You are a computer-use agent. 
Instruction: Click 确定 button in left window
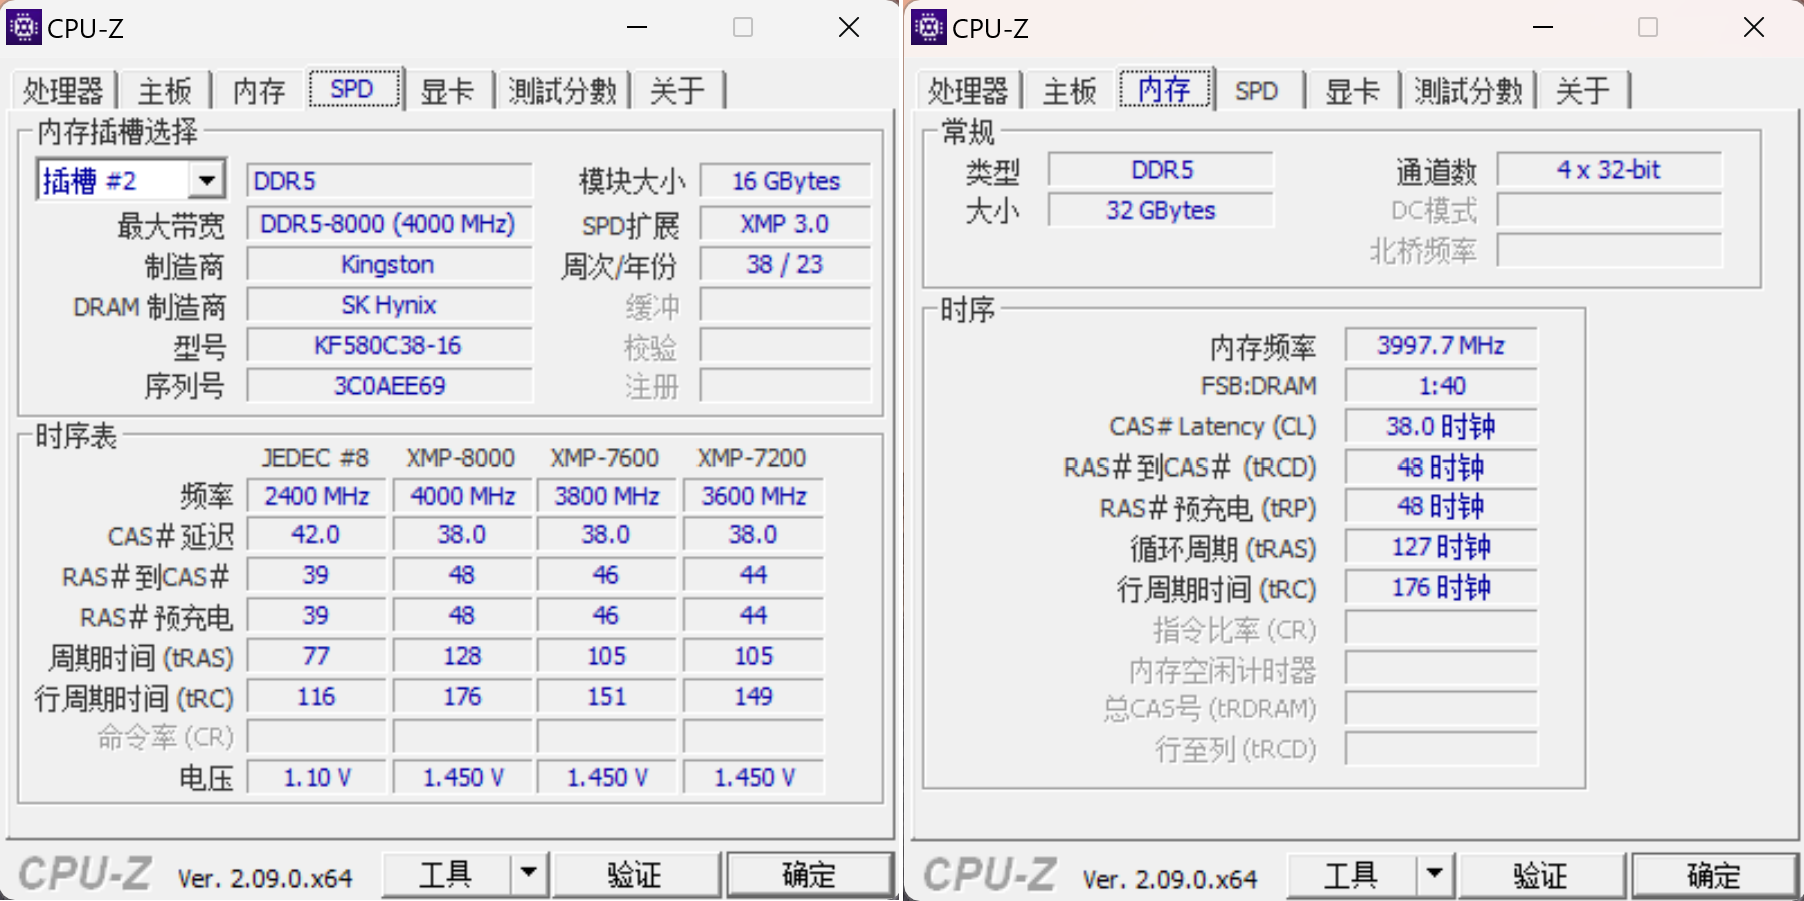[809, 875]
